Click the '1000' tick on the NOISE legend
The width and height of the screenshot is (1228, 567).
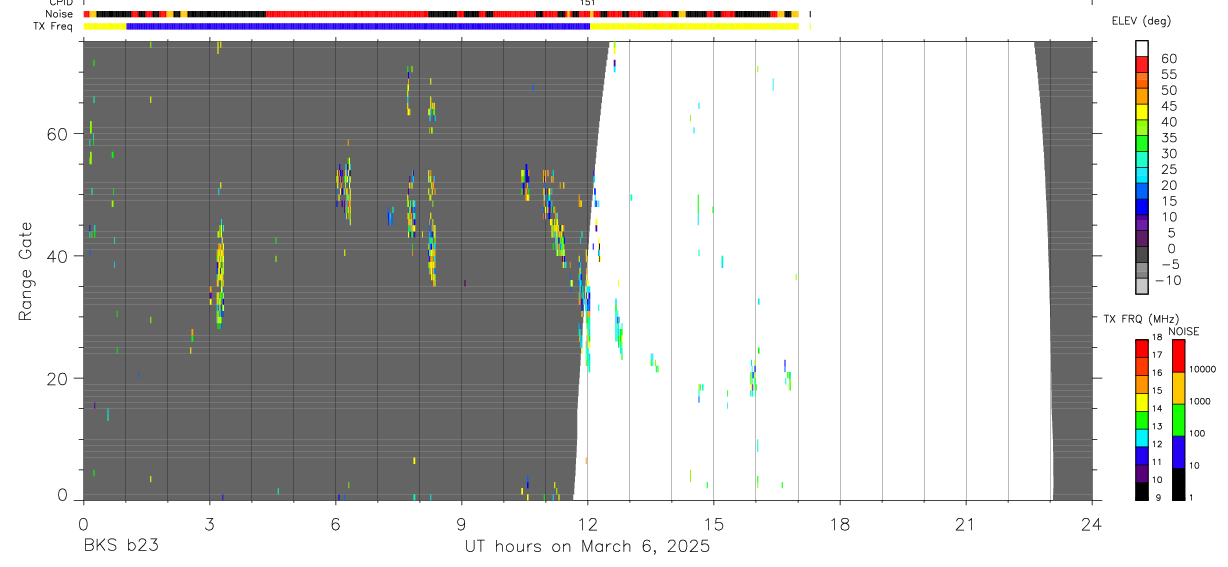pyautogui.click(x=1201, y=401)
